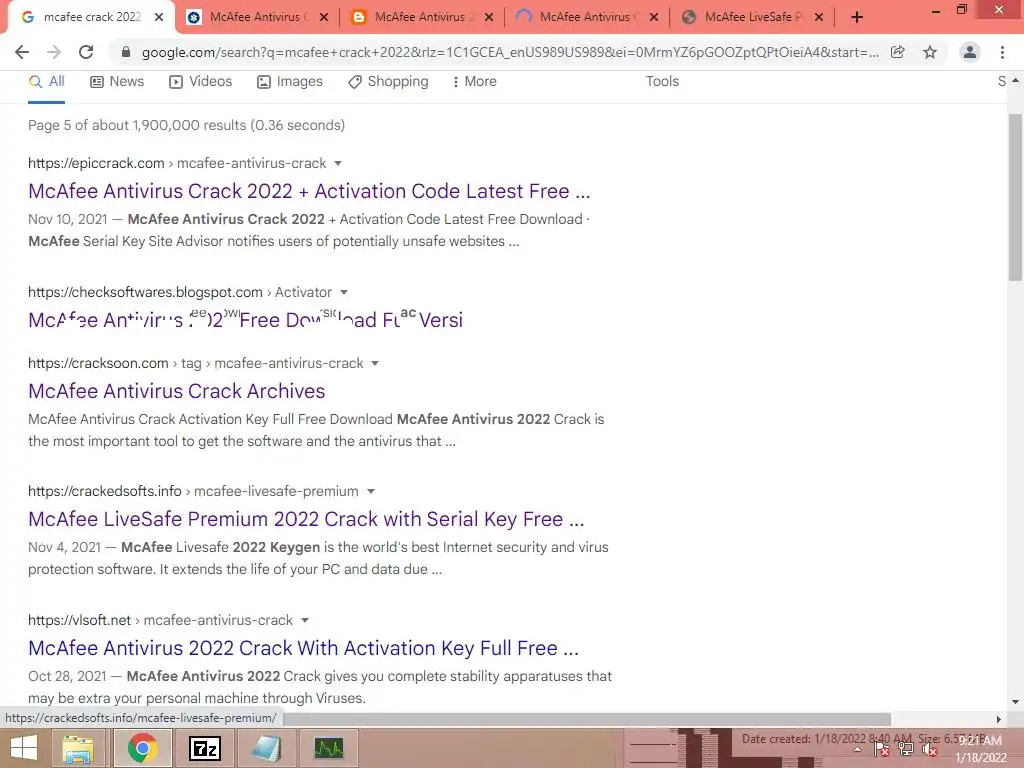Screen dimensions: 1024x768
Task: Open File Explorer from taskbar
Action: tap(78, 748)
